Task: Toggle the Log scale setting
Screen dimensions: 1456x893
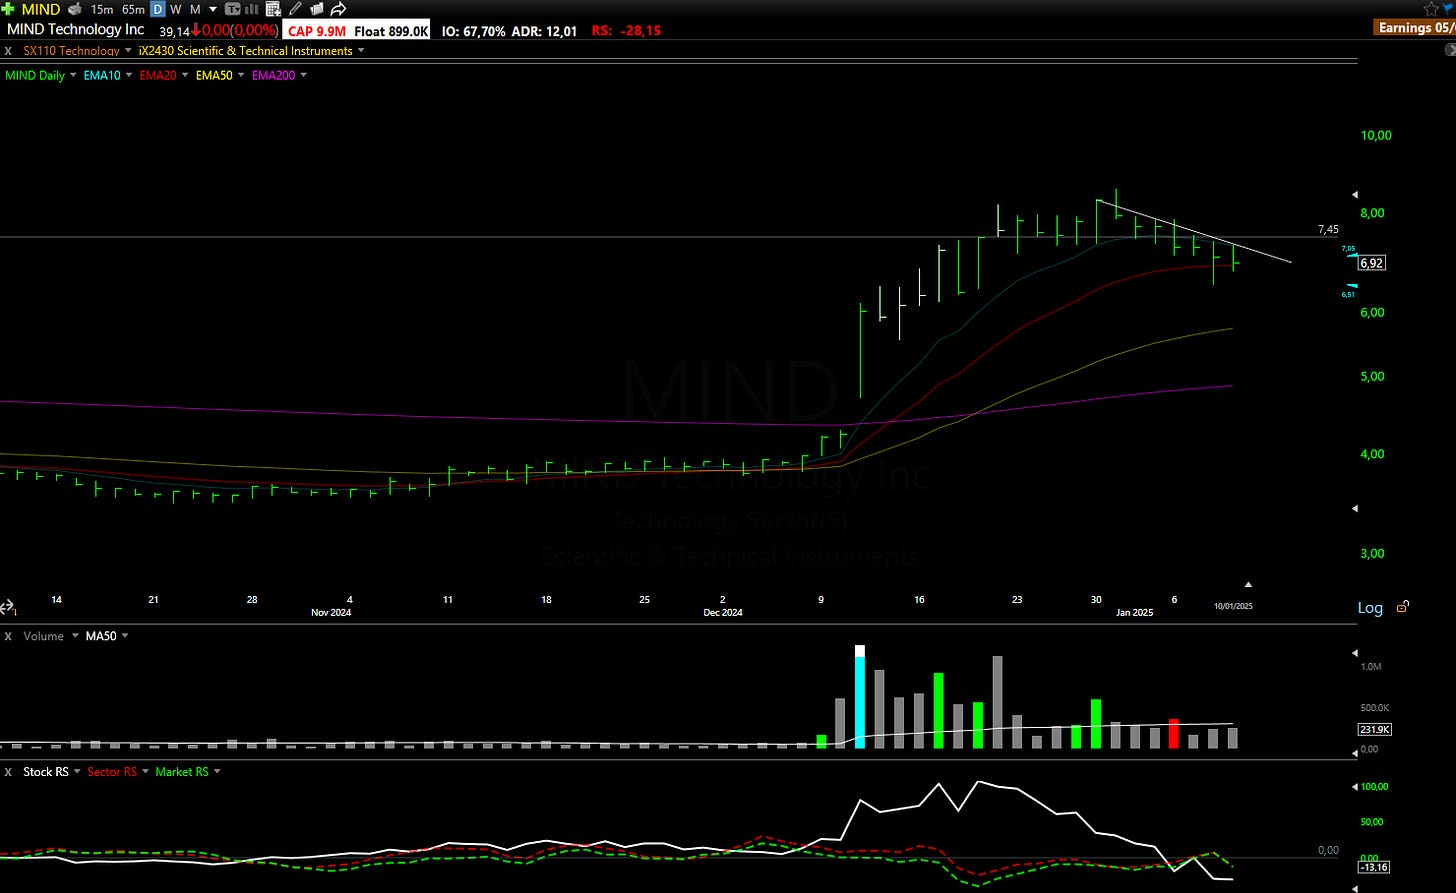Action: 1370,607
